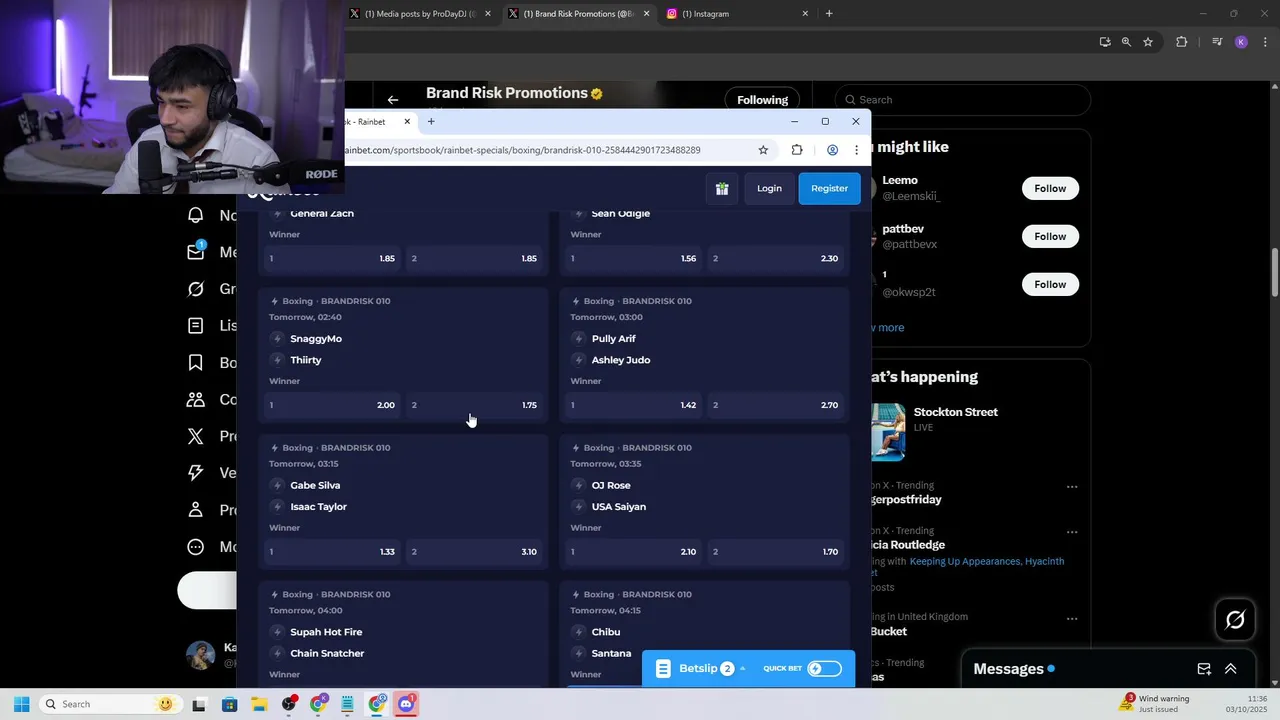Open Grok icon in the X sidebar
Viewport: 1280px width, 720px height.
197,289
